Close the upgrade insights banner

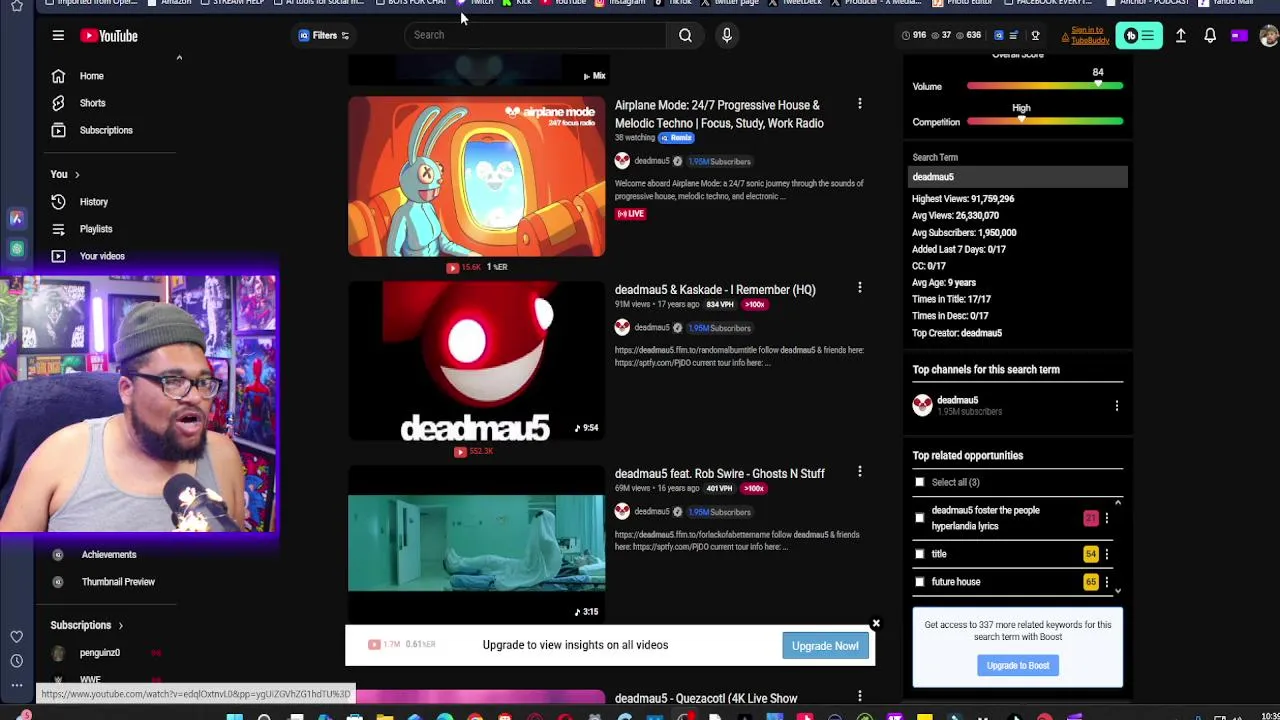tap(876, 624)
